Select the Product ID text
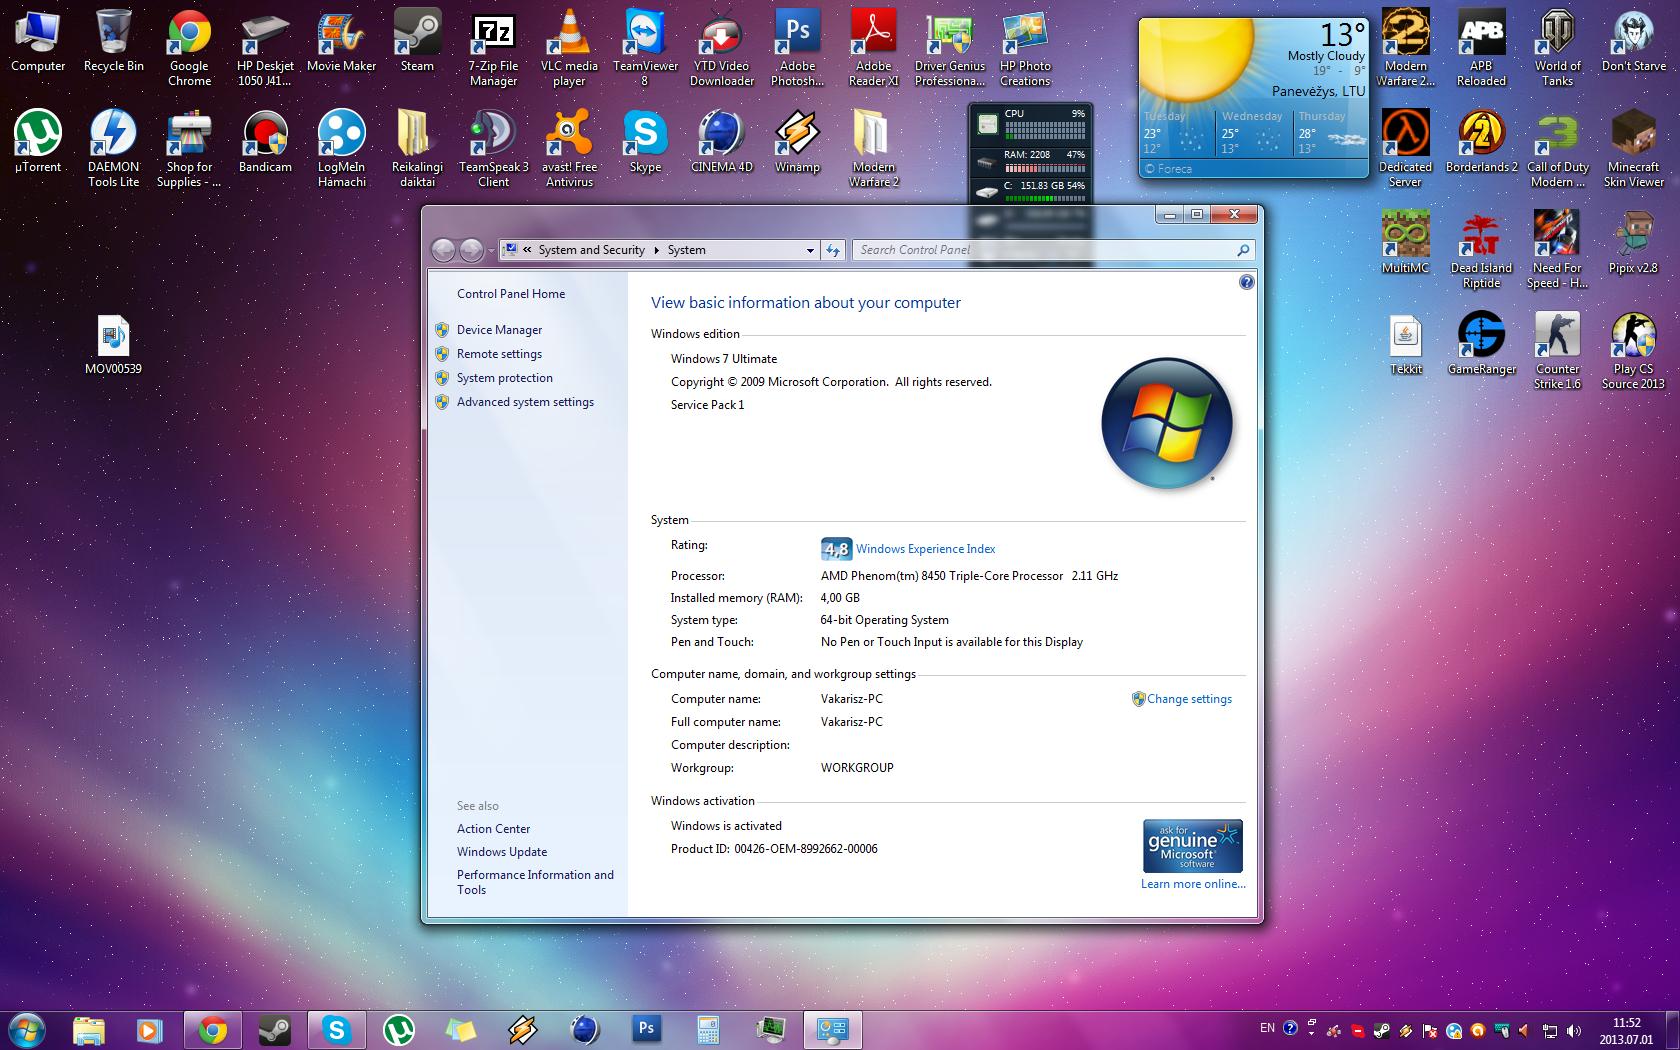This screenshot has width=1680, height=1050. point(774,849)
